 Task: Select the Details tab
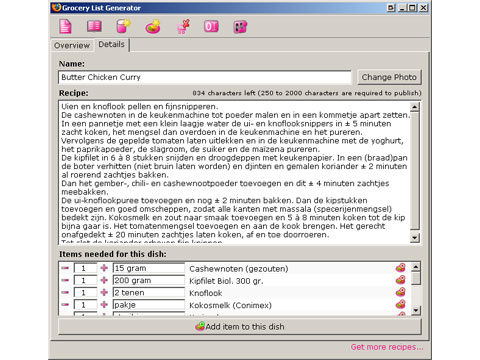click(112, 44)
